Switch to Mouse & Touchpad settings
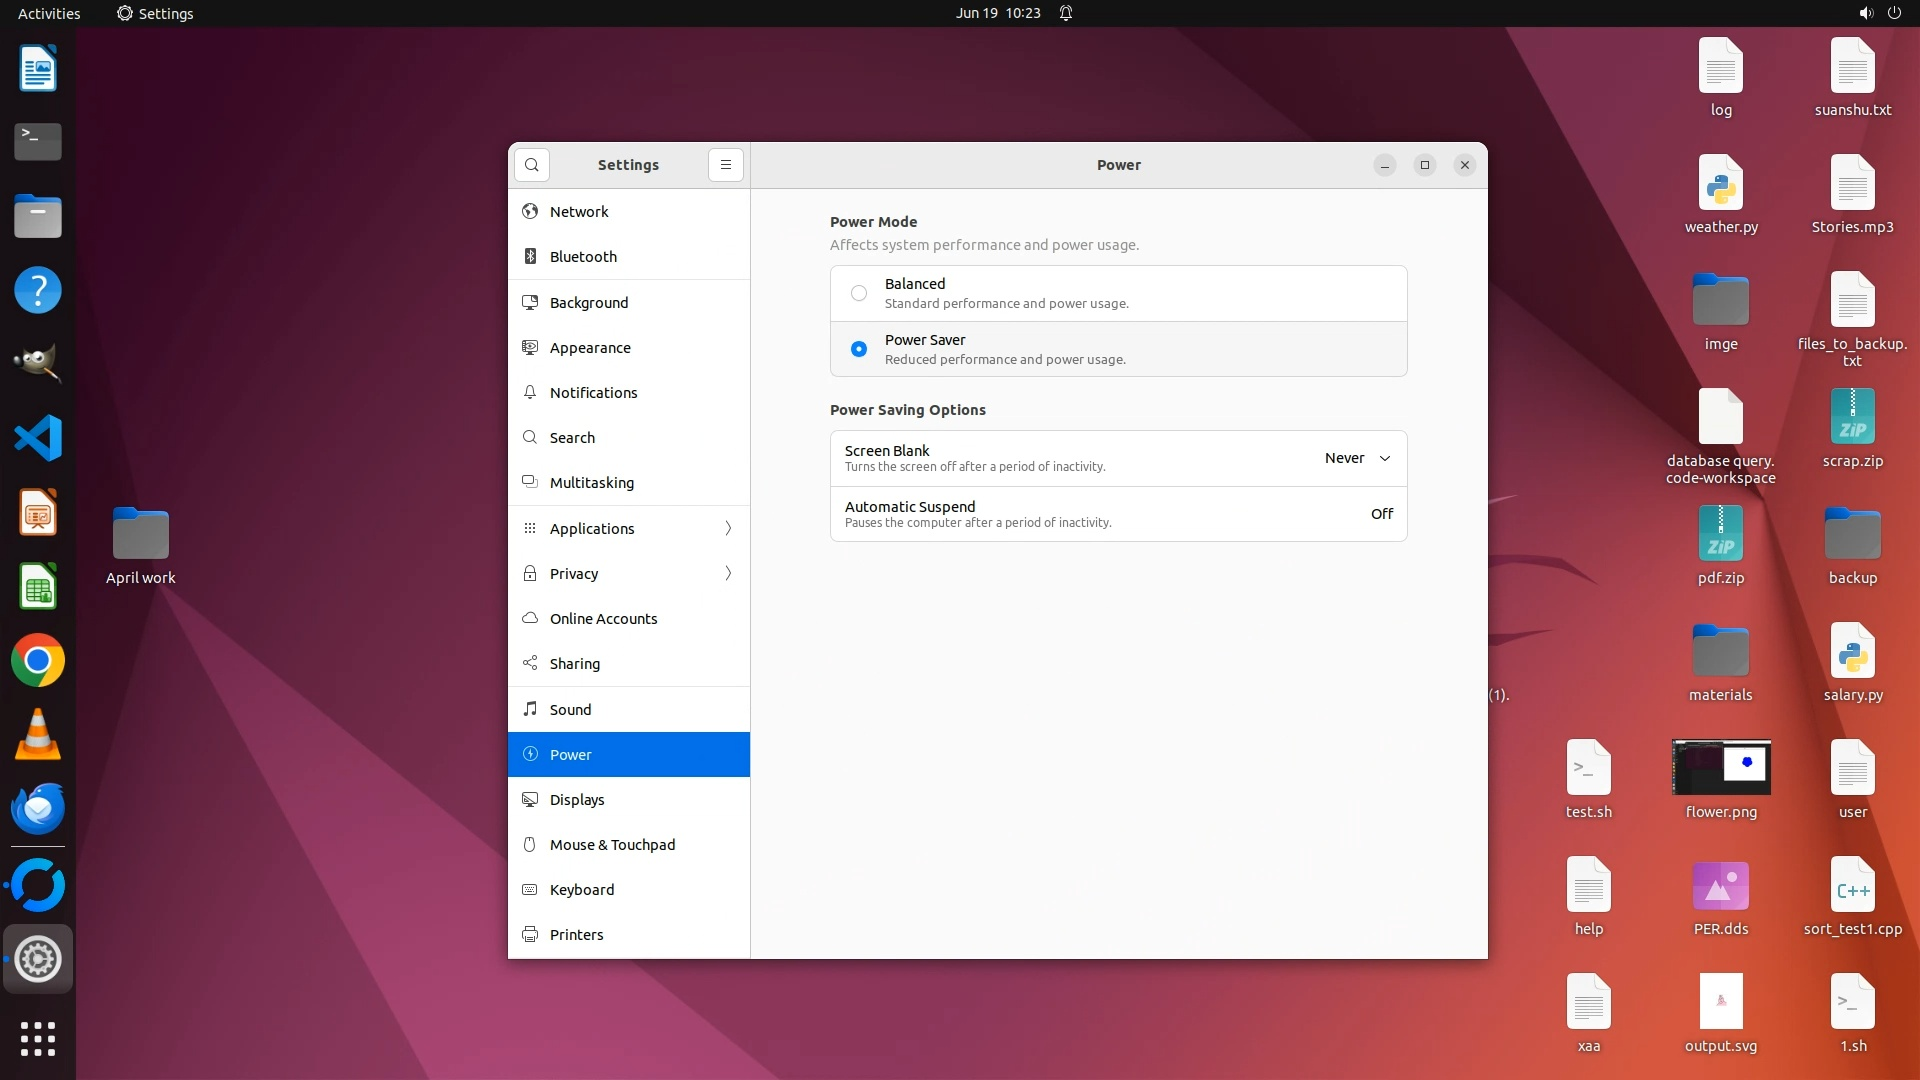The height and width of the screenshot is (1080, 1920). pos(612,845)
